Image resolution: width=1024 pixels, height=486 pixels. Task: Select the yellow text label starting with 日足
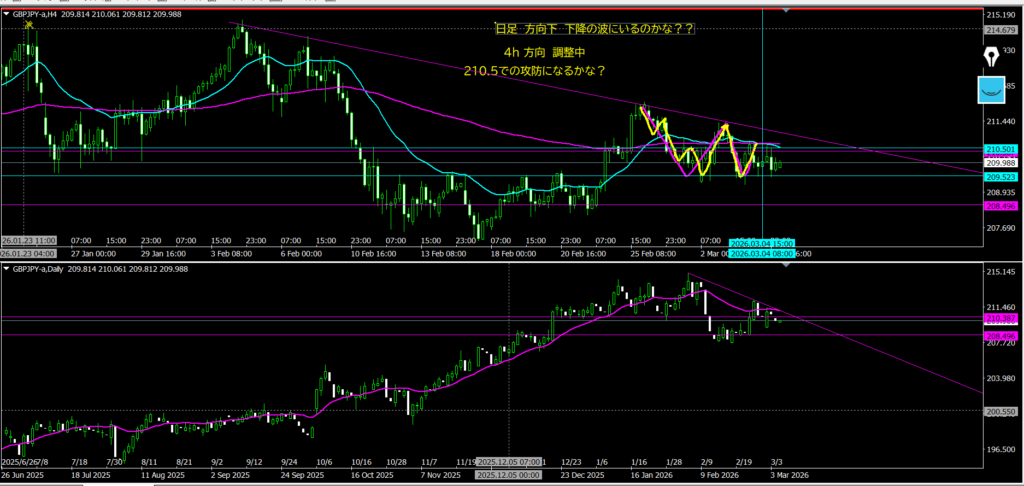579,30
